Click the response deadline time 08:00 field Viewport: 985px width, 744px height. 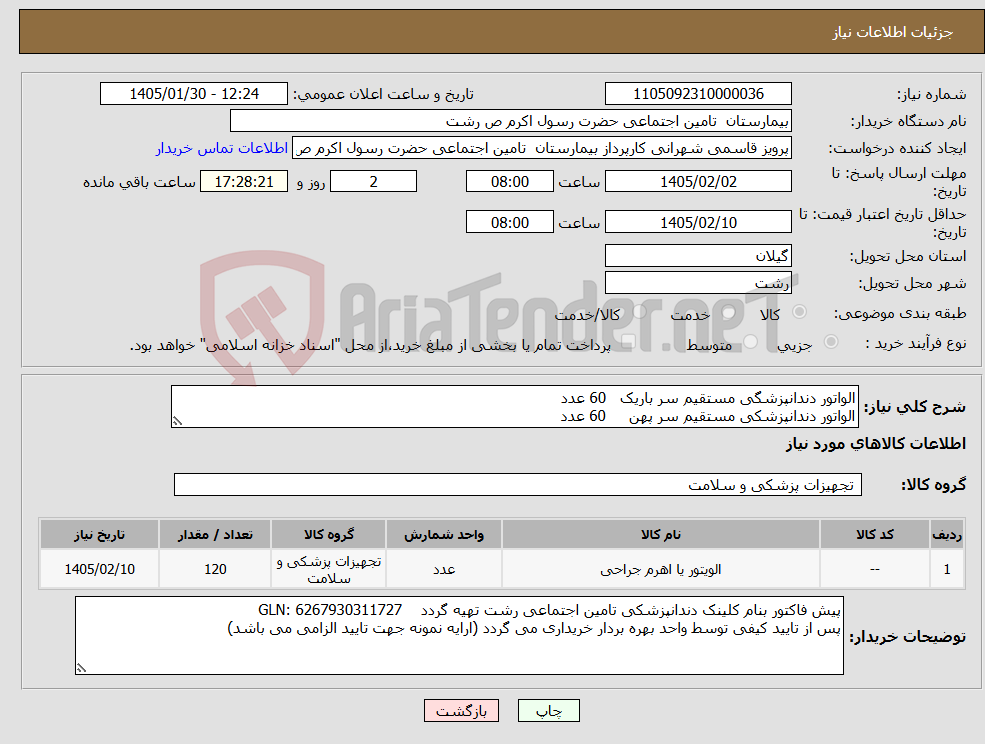point(509,182)
